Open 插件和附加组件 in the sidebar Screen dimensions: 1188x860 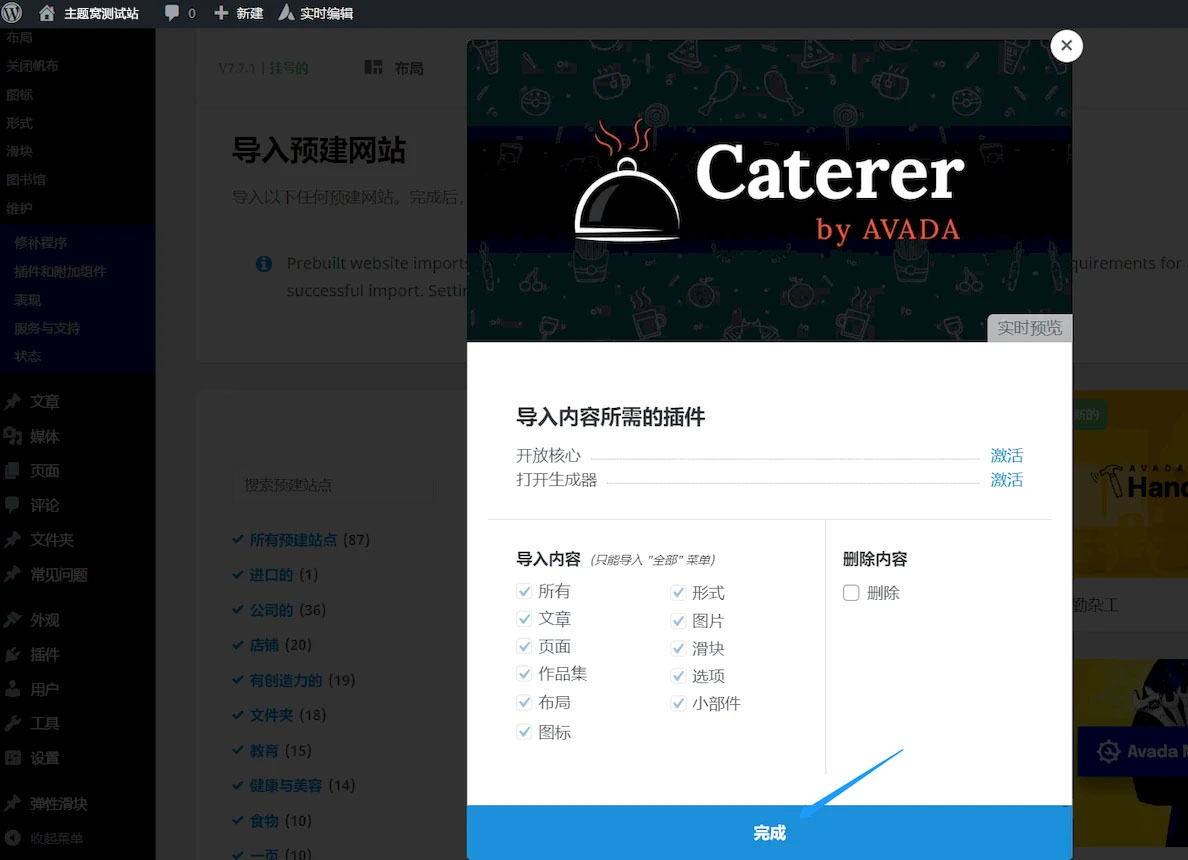[x=60, y=271]
